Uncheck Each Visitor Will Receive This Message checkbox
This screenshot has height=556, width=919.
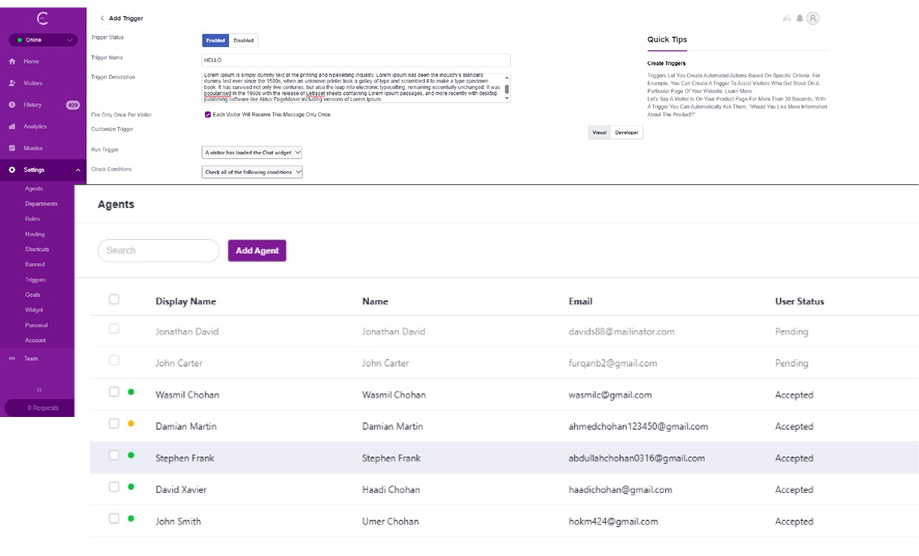(x=207, y=115)
